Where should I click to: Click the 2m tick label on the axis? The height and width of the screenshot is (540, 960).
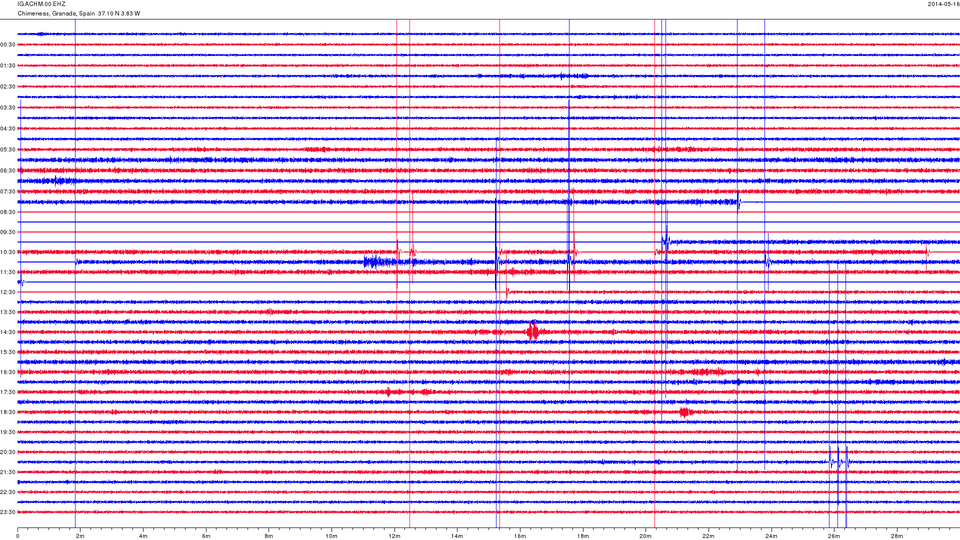(80, 536)
